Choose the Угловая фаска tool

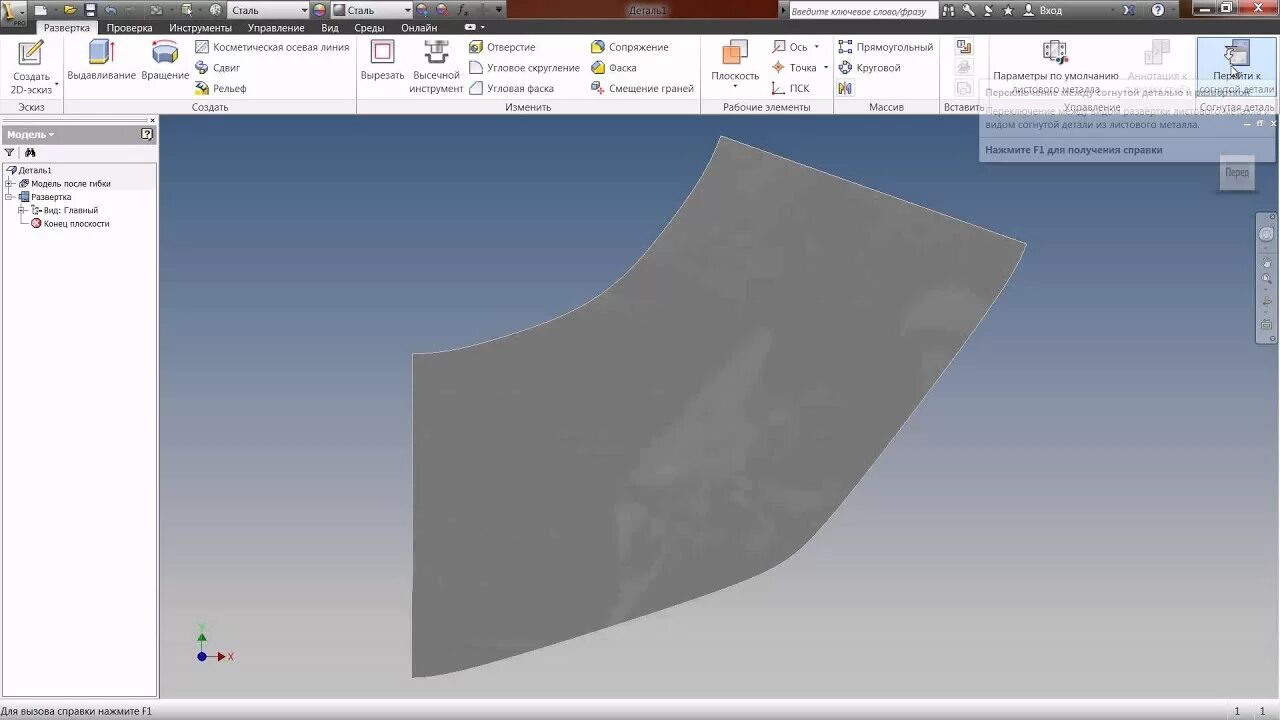pyautogui.click(x=511, y=88)
